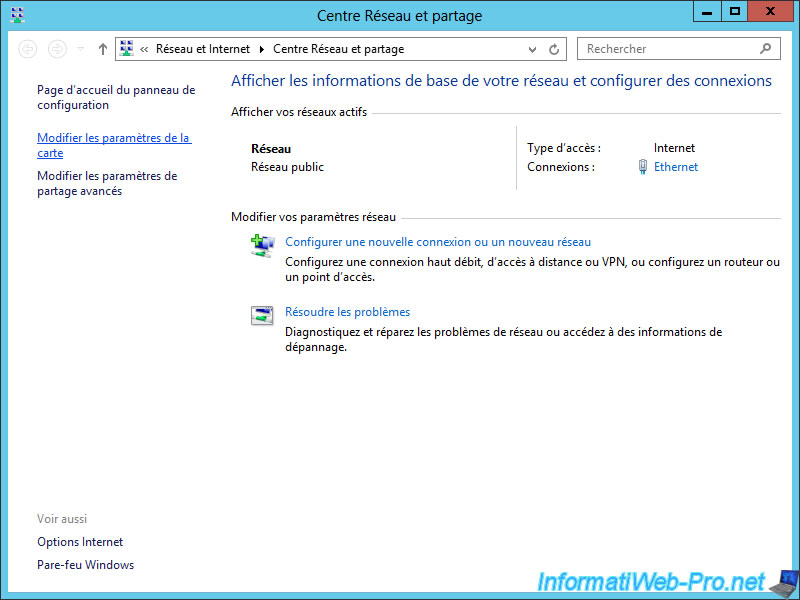Close the Centre Réseau et partage window
This screenshot has width=800, height=600.
point(770,12)
